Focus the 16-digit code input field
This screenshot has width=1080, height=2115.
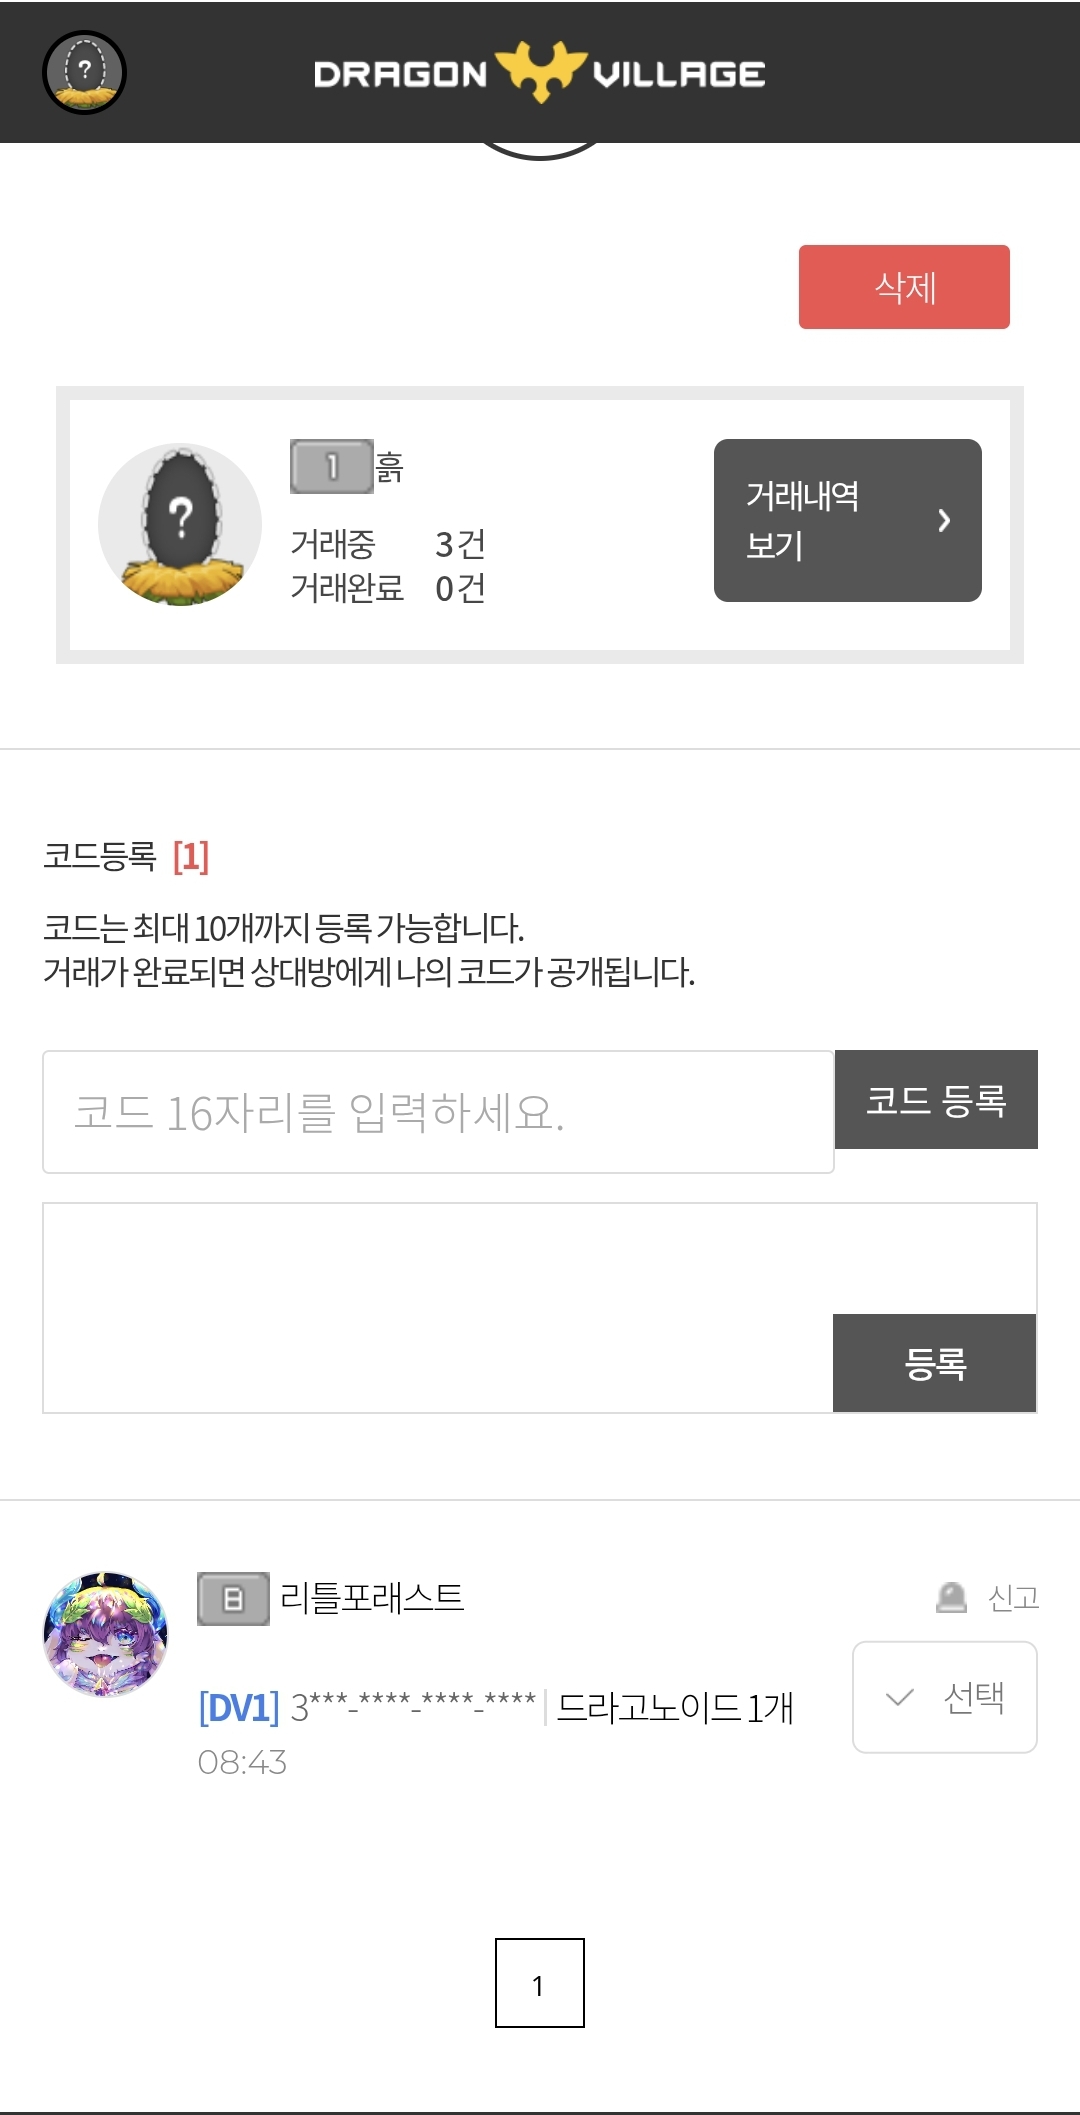pyautogui.click(x=438, y=1112)
